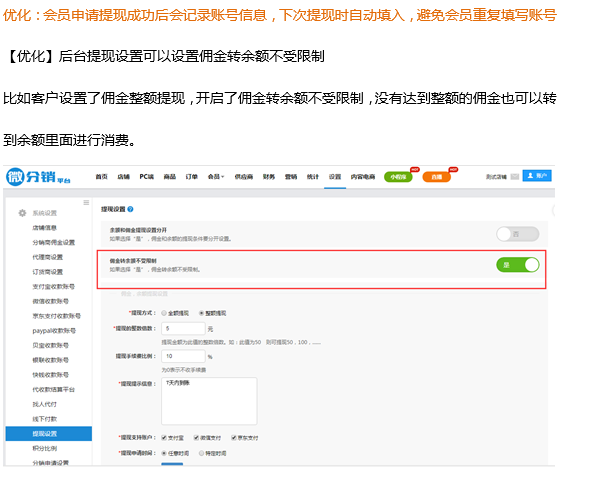Click the gear icon beside 系统设置
The image size is (615, 486).
coord(22,213)
